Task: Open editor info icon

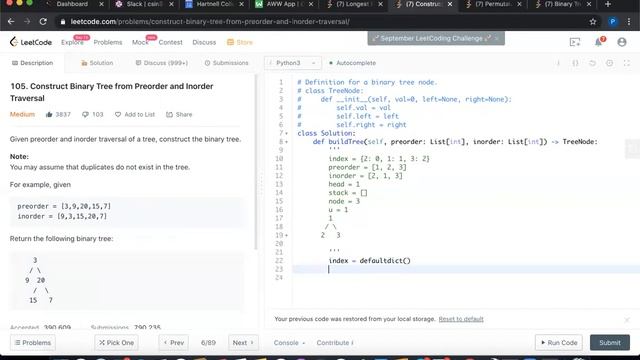Action: [558, 63]
